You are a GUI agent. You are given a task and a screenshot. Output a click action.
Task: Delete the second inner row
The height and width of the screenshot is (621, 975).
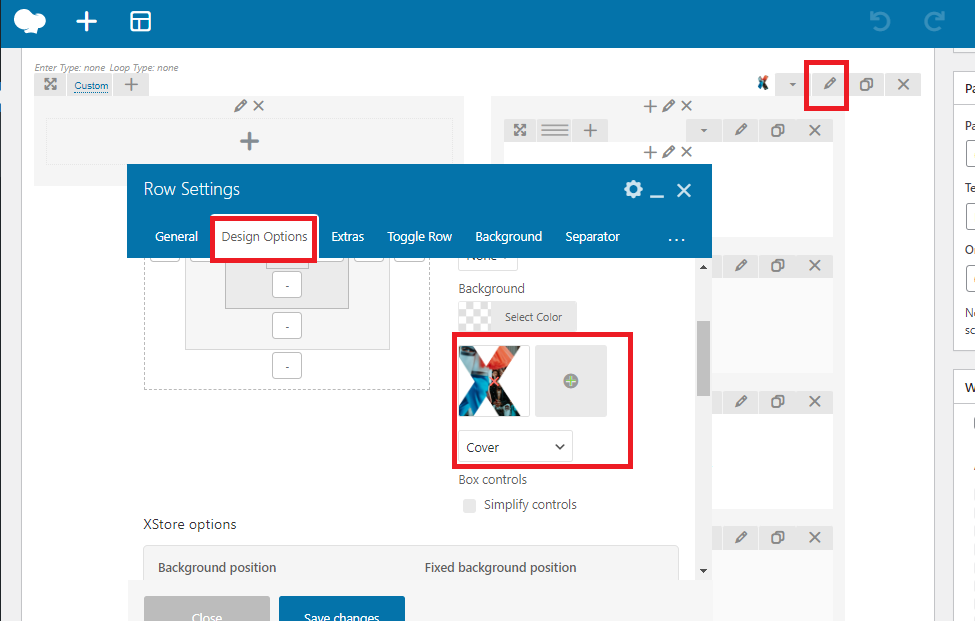pos(815,265)
